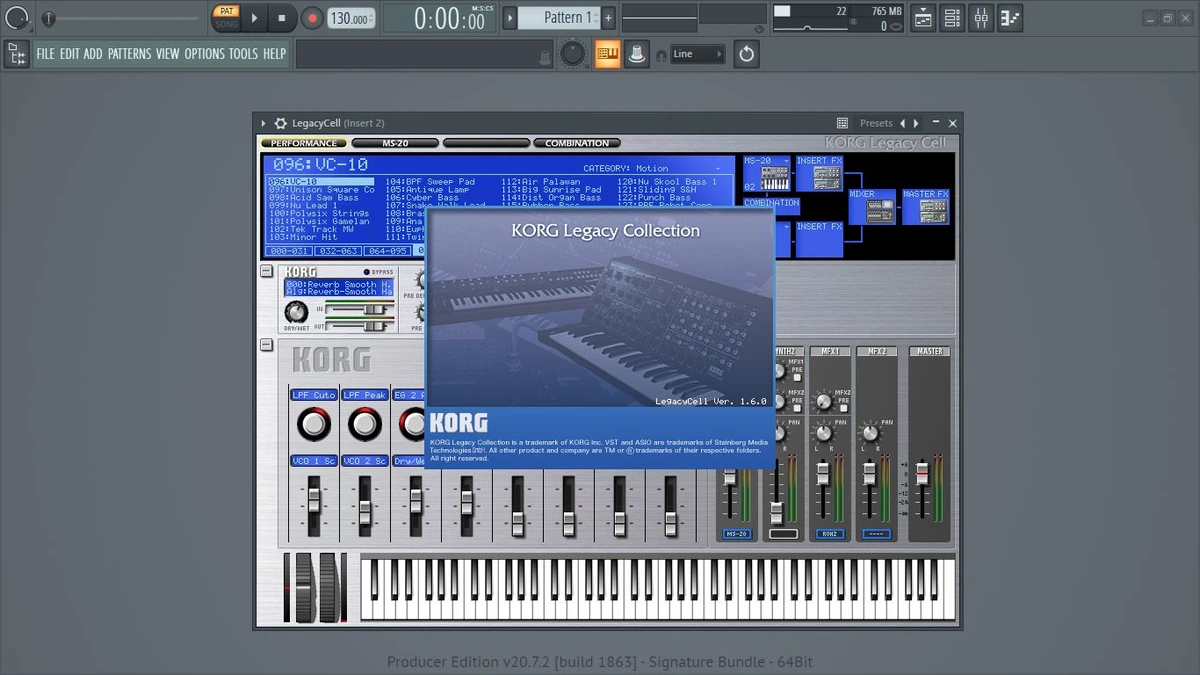Add a new pattern with plus button
The height and width of the screenshot is (675, 1200).
[x=607, y=17]
